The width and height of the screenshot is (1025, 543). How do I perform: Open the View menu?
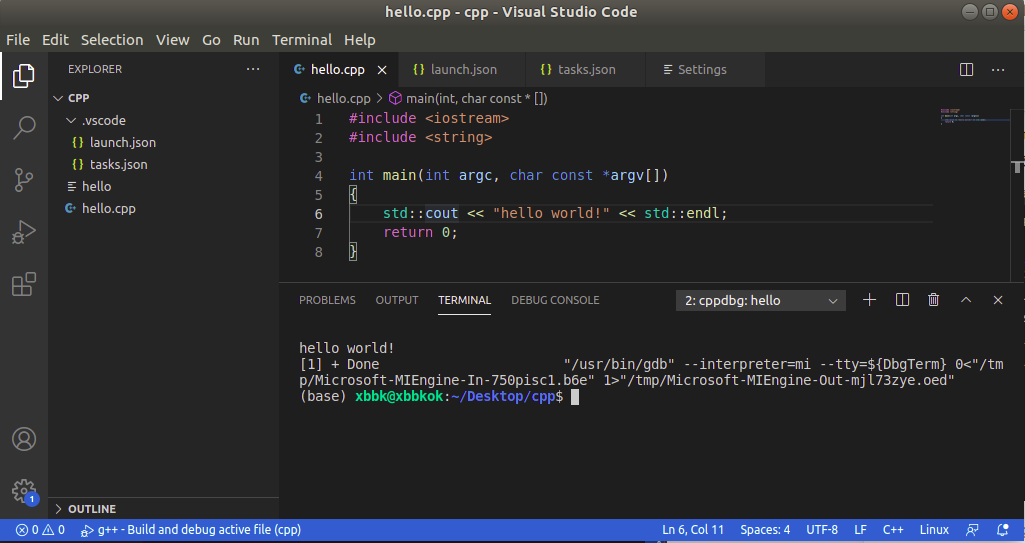point(173,40)
